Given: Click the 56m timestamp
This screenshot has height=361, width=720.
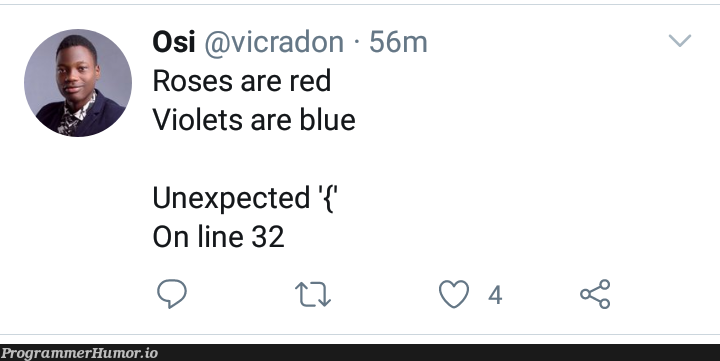Looking at the screenshot, I should [398, 42].
